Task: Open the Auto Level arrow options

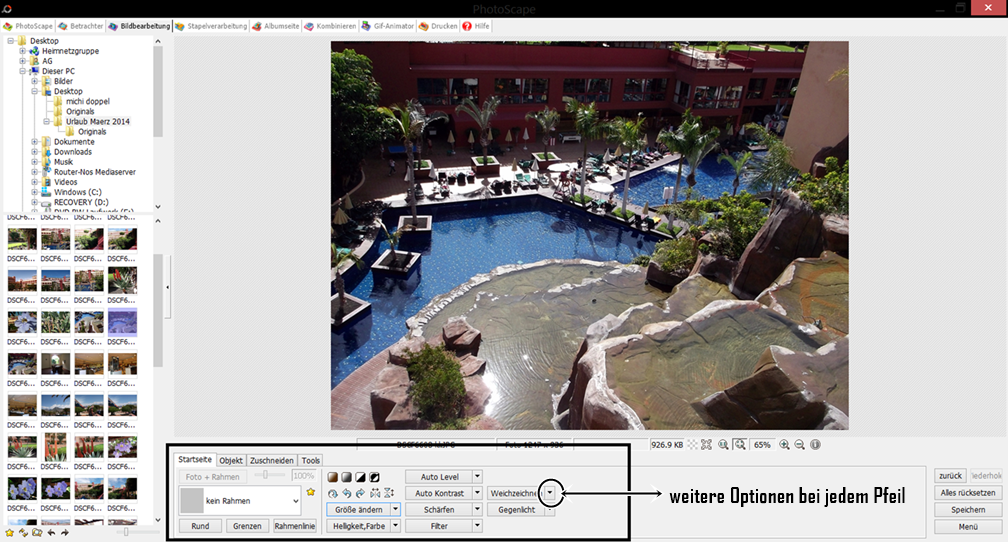Action: (477, 477)
